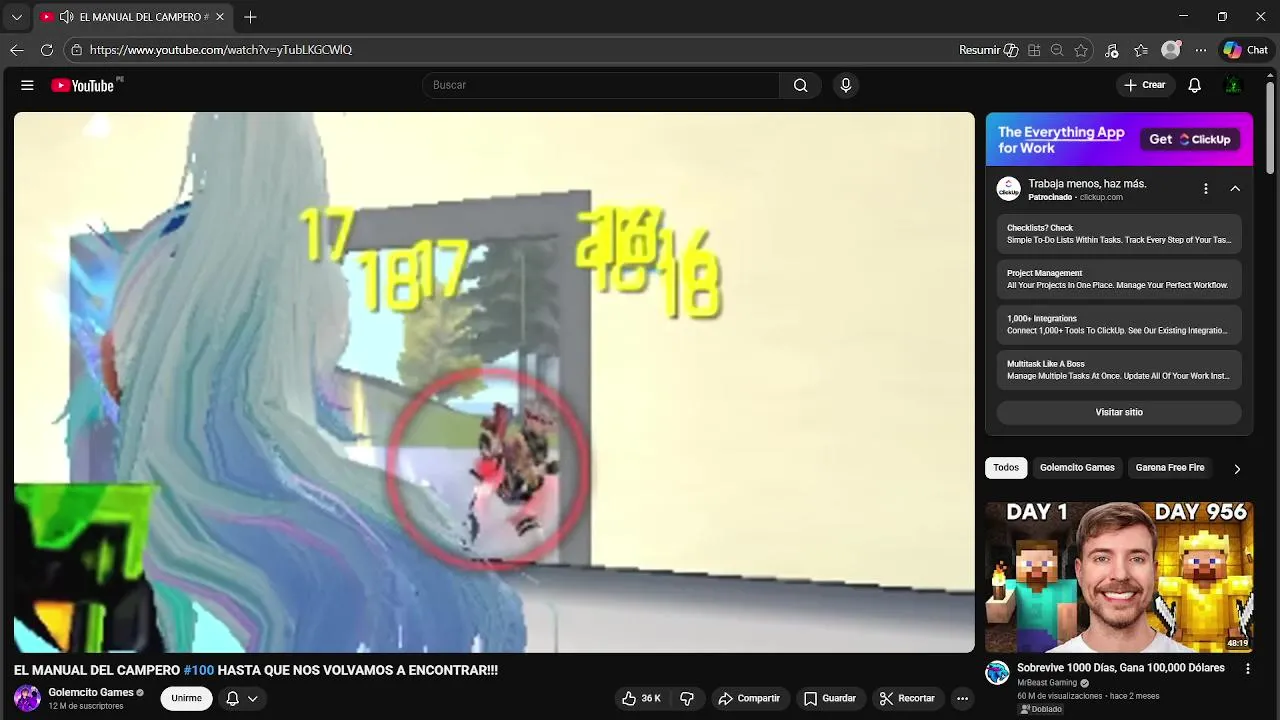This screenshot has height=720, width=1280.
Task: Start voice search with microphone icon
Action: [846, 85]
